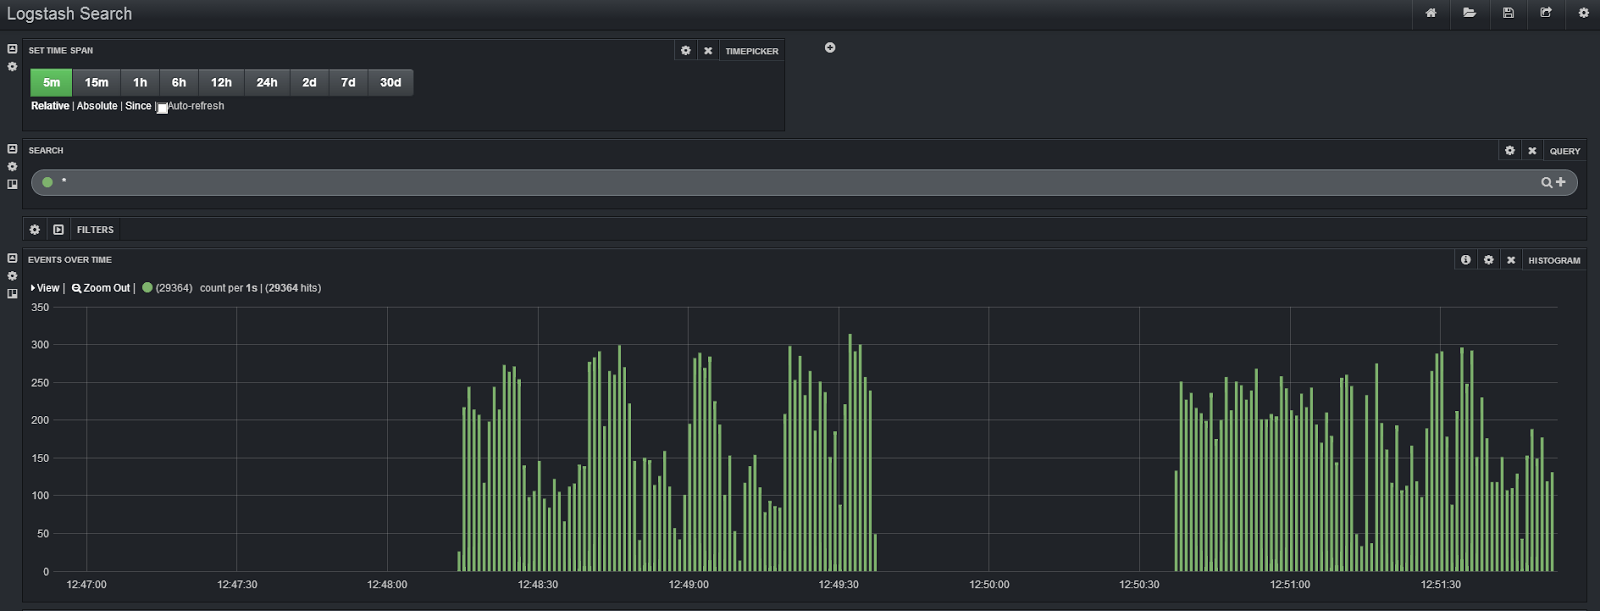Image resolution: width=1600 pixels, height=611 pixels.
Task: Switch to Absolute time mode
Action: click(x=97, y=106)
